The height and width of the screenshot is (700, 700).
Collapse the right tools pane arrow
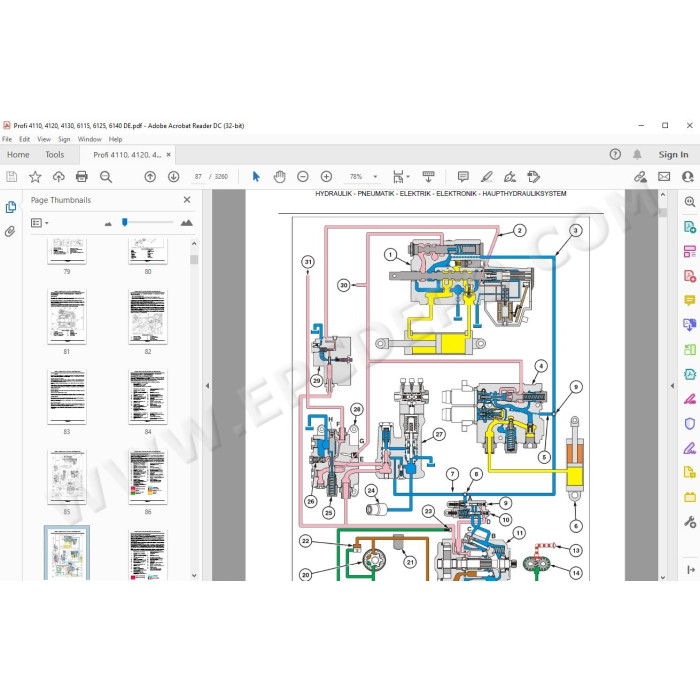[672, 386]
